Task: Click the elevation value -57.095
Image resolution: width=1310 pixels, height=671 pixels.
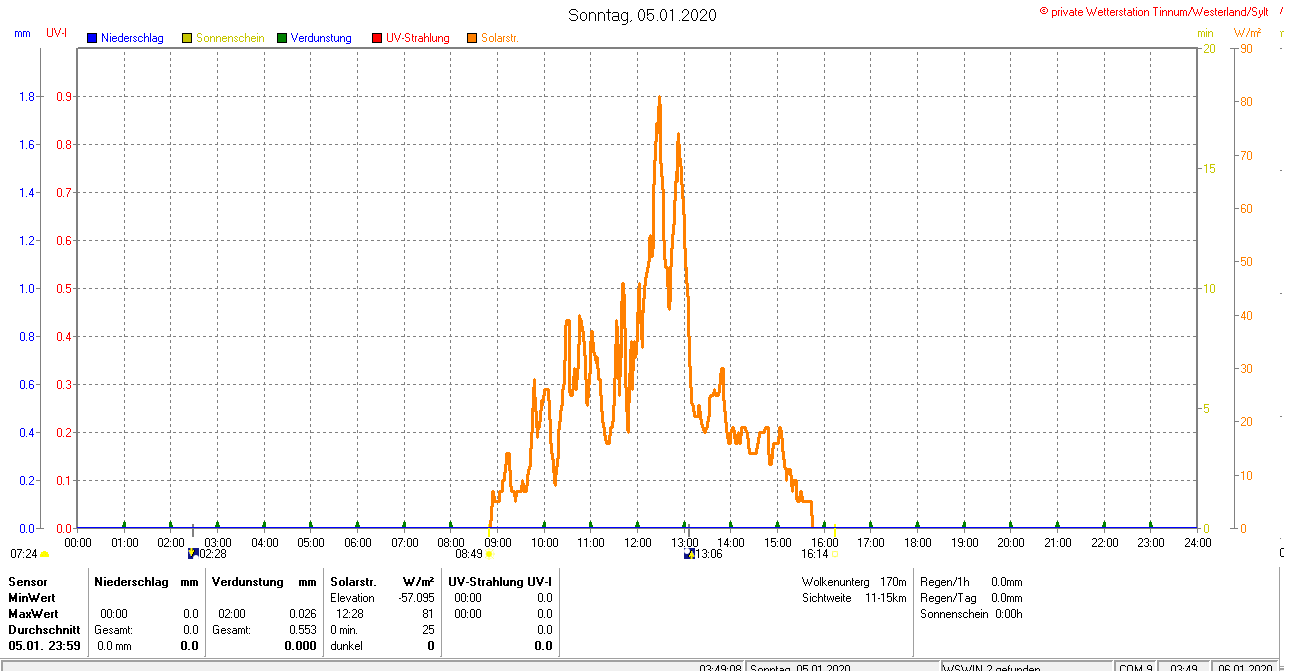Action: coord(416,598)
